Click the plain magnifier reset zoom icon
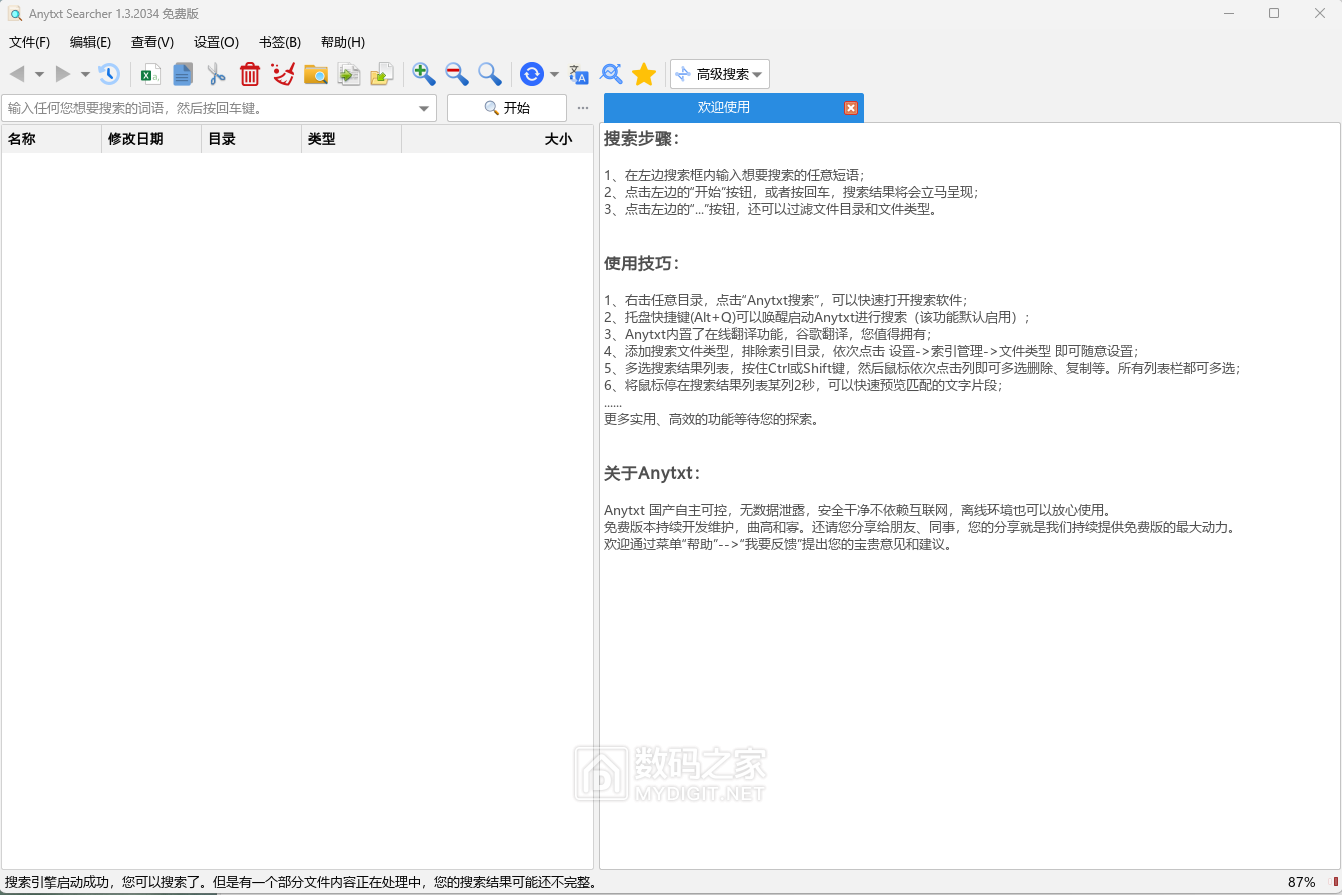 tap(490, 74)
